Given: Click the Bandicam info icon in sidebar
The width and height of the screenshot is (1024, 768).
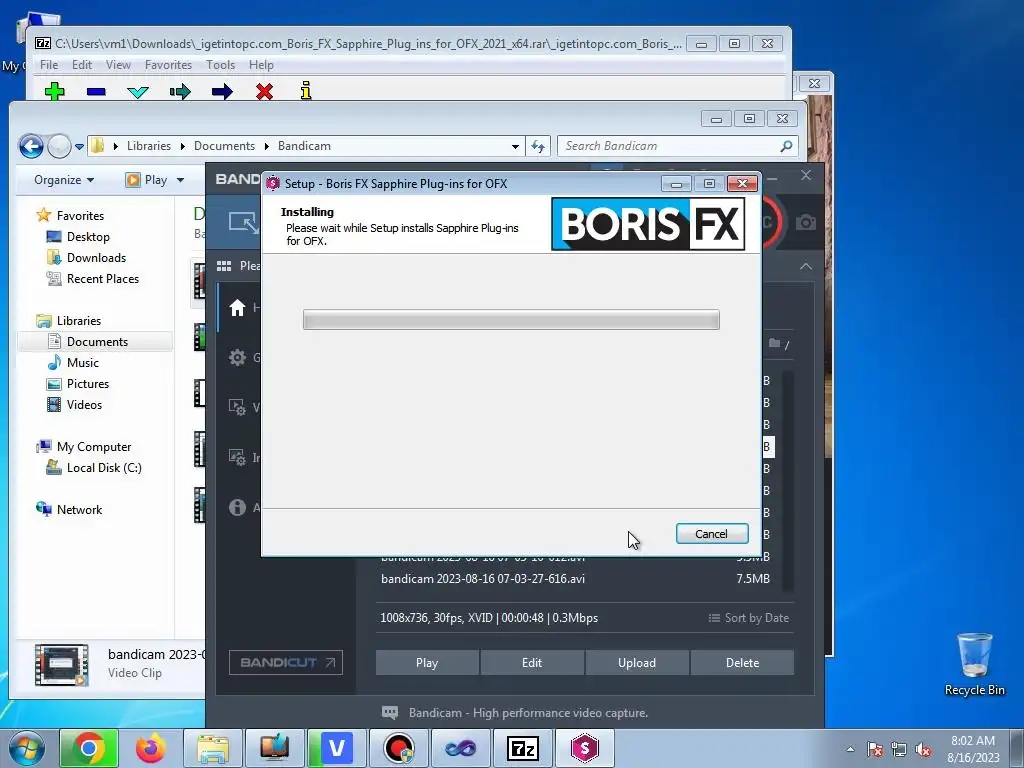Looking at the screenshot, I should tap(237, 507).
